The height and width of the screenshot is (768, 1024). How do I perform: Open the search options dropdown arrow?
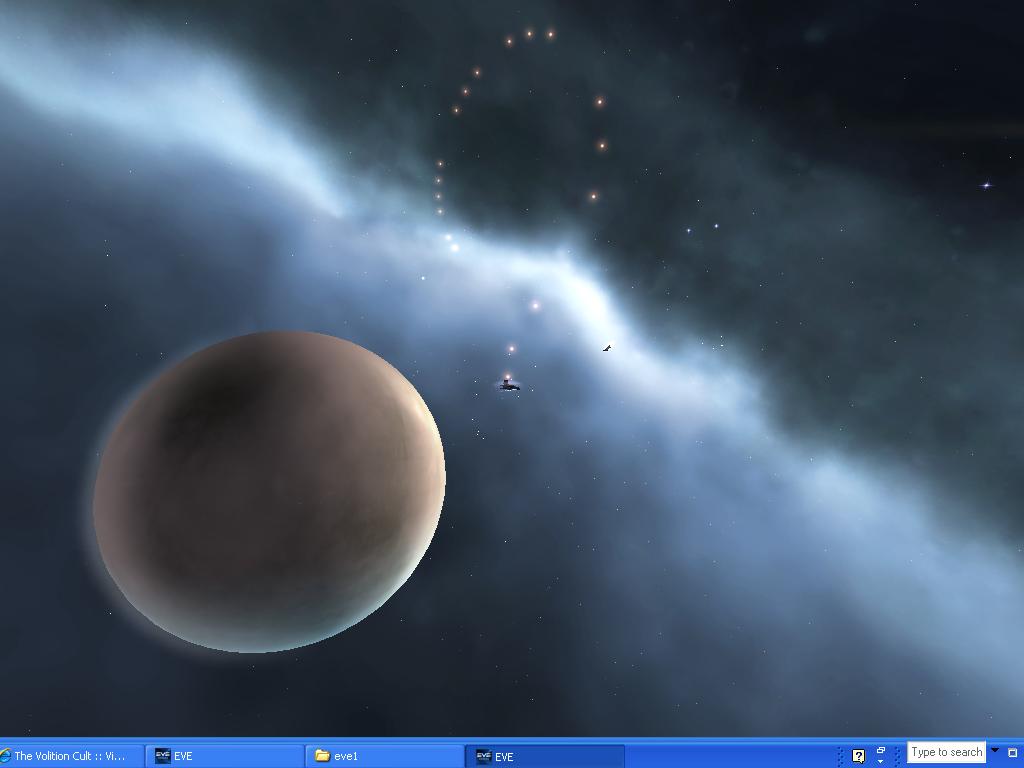pos(995,750)
